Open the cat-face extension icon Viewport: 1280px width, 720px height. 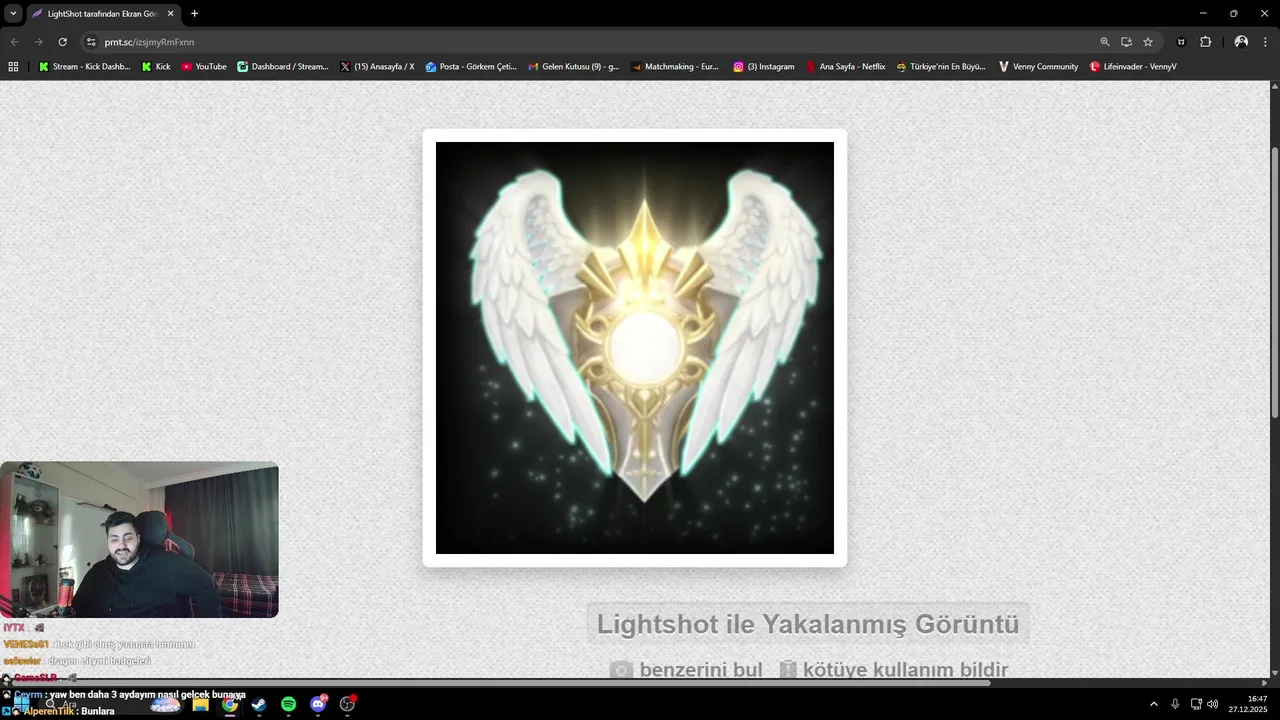(x=1182, y=42)
